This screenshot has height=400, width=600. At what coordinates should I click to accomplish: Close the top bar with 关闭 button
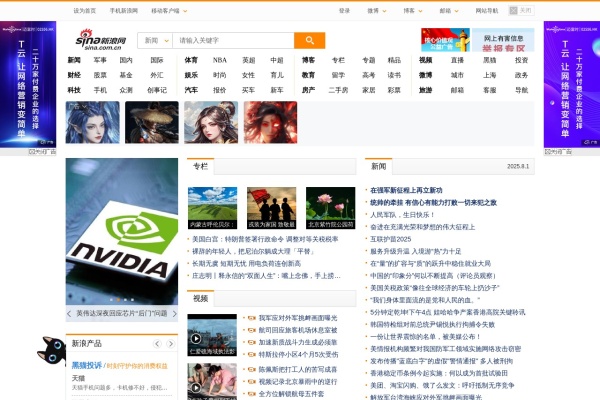(521, 11)
